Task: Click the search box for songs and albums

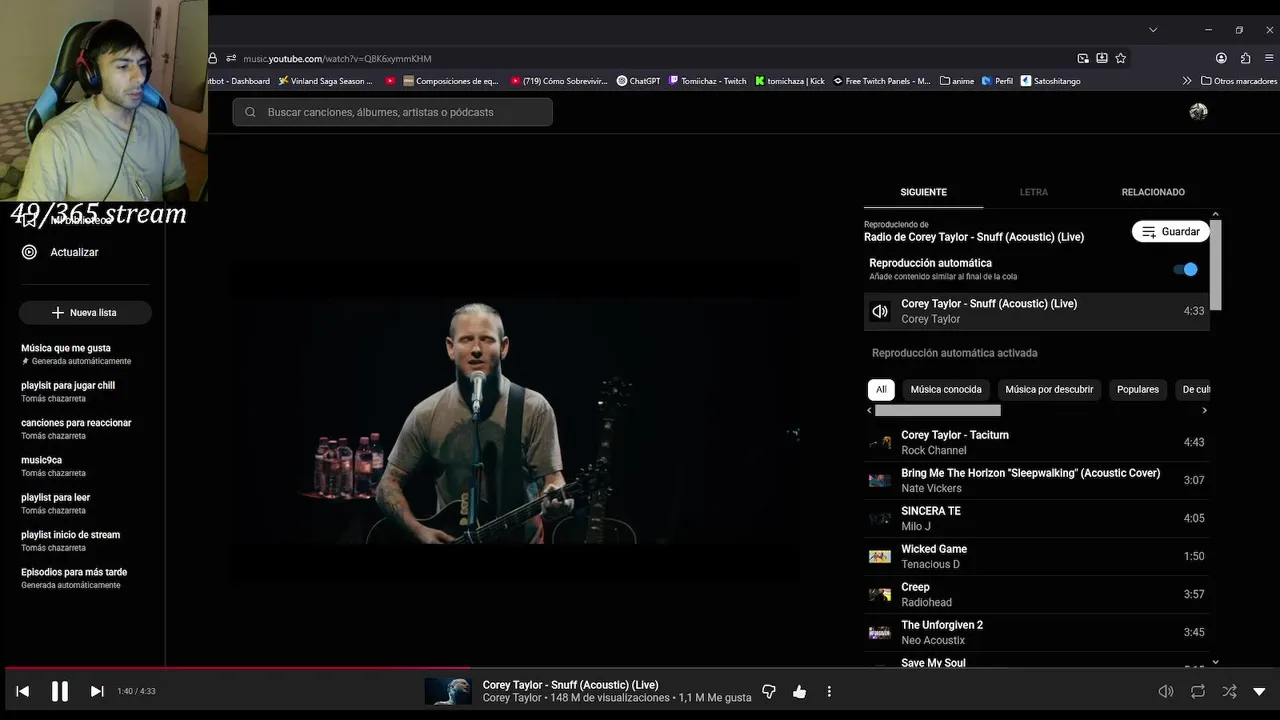Action: click(x=392, y=112)
